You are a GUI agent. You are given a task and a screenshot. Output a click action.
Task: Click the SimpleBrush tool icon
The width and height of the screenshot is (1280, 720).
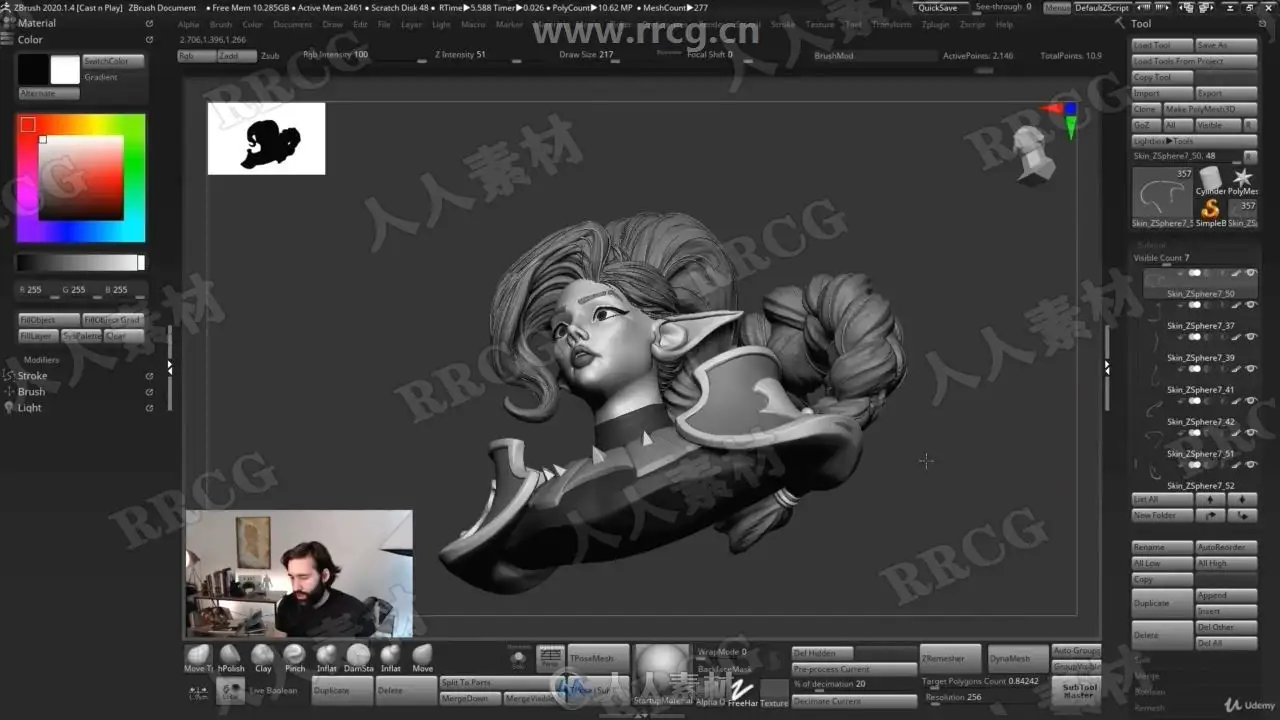point(1210,211)
